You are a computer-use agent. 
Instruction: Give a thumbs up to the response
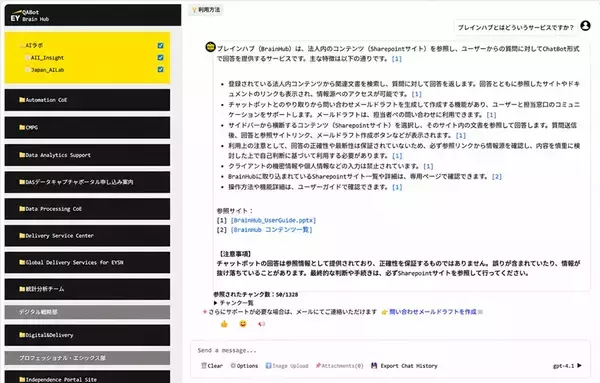click(x=224, y=324)
